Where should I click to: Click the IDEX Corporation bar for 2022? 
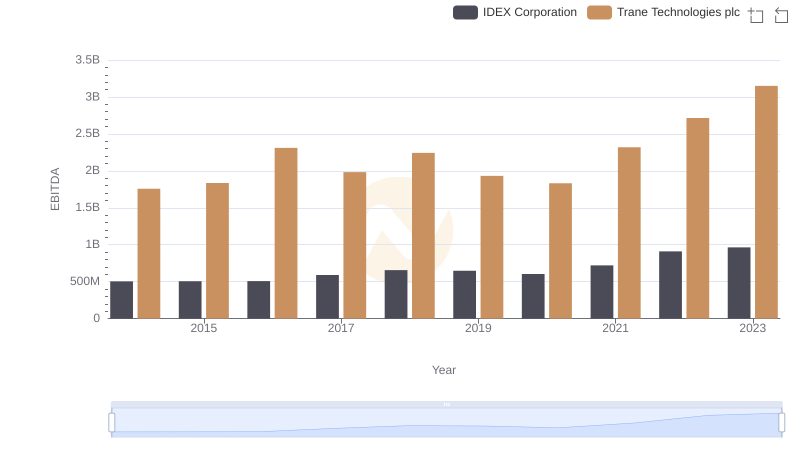[670, 285]
